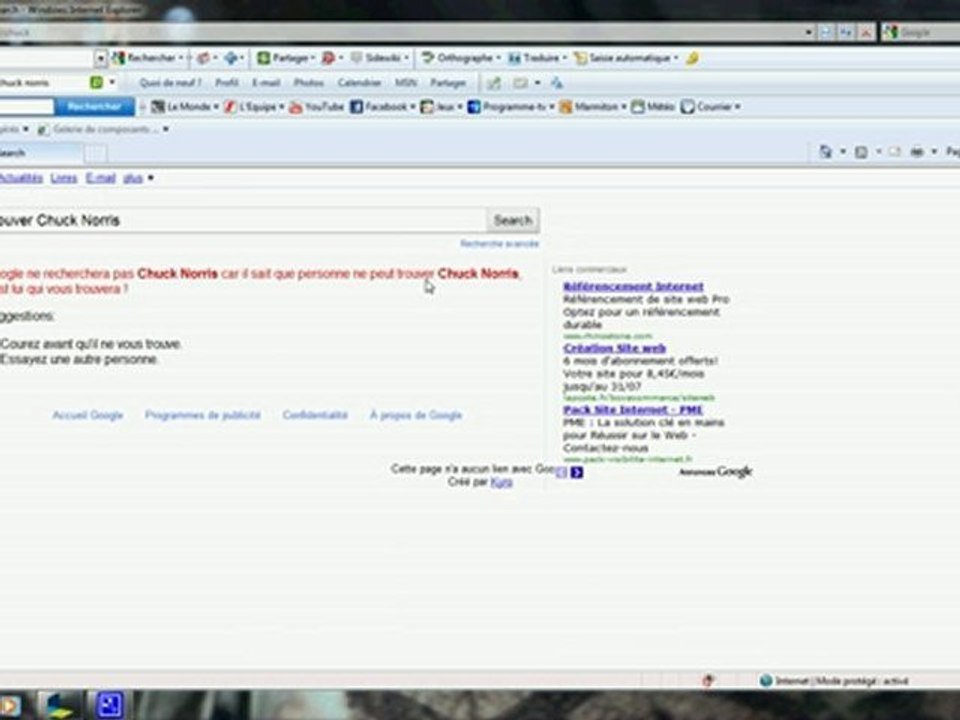The width and height of the screenshot is (960, 720).
Task: Open the 'Recherche avancée' link
Action: click(499, 244)
